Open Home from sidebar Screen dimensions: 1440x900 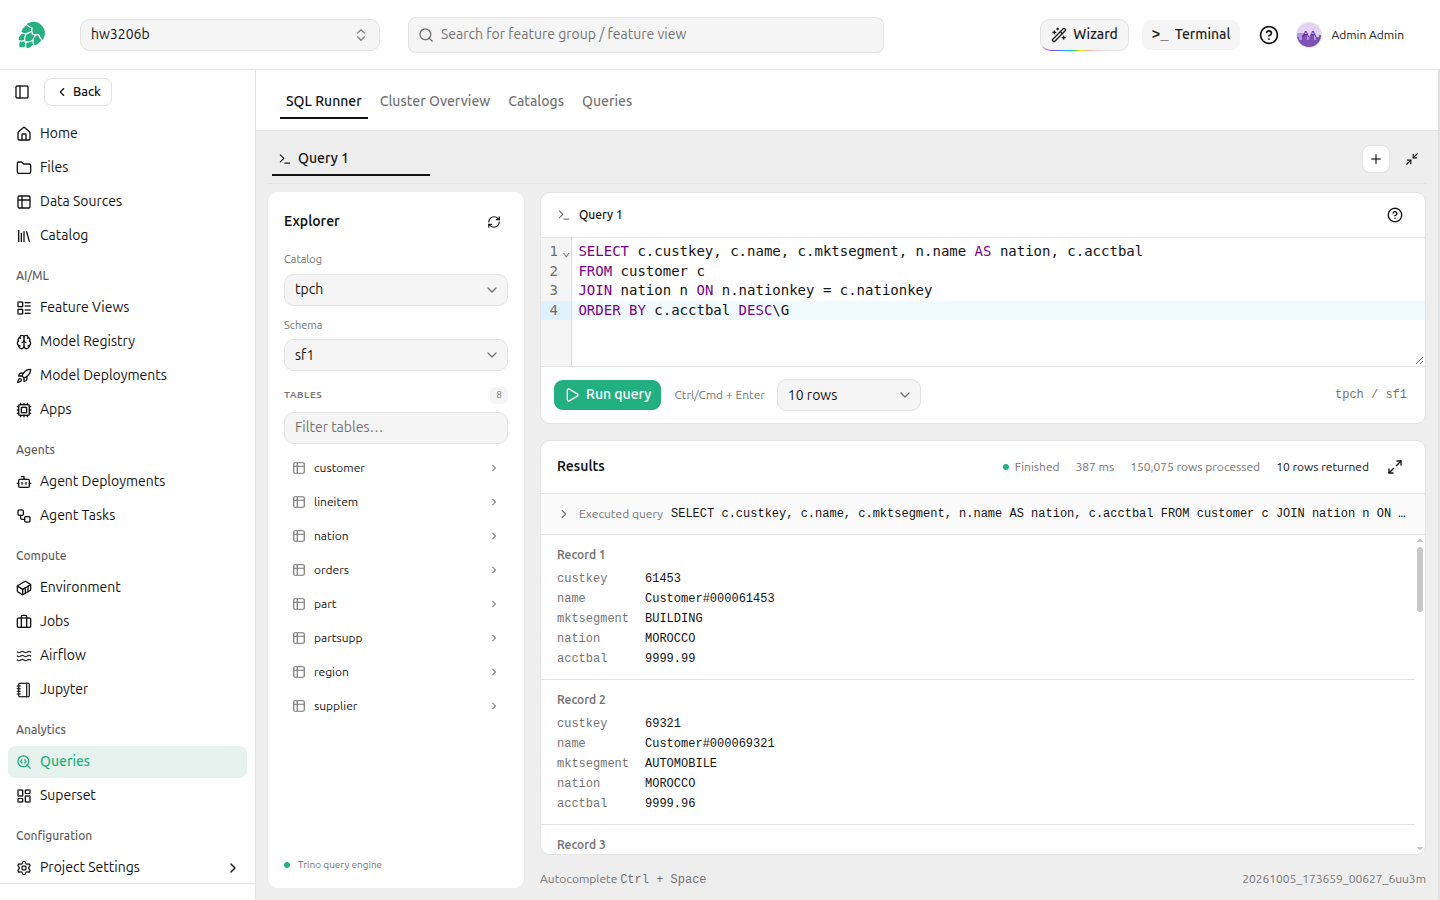tap(127, 133)
